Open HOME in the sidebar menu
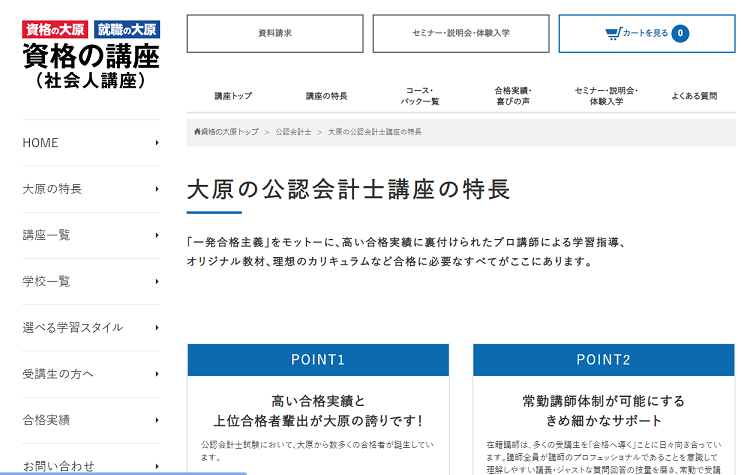 91,143
